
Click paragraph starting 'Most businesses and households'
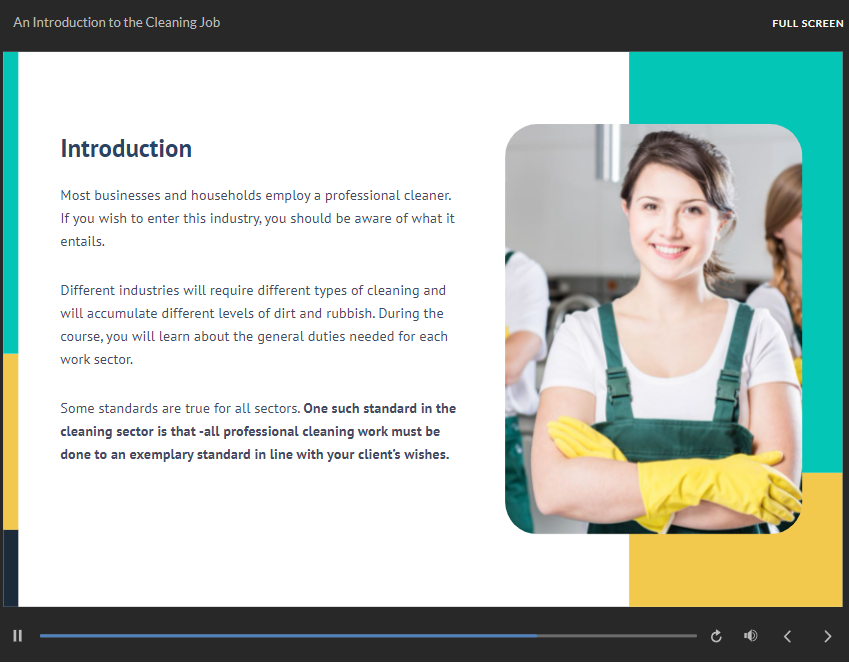(258, 218)
